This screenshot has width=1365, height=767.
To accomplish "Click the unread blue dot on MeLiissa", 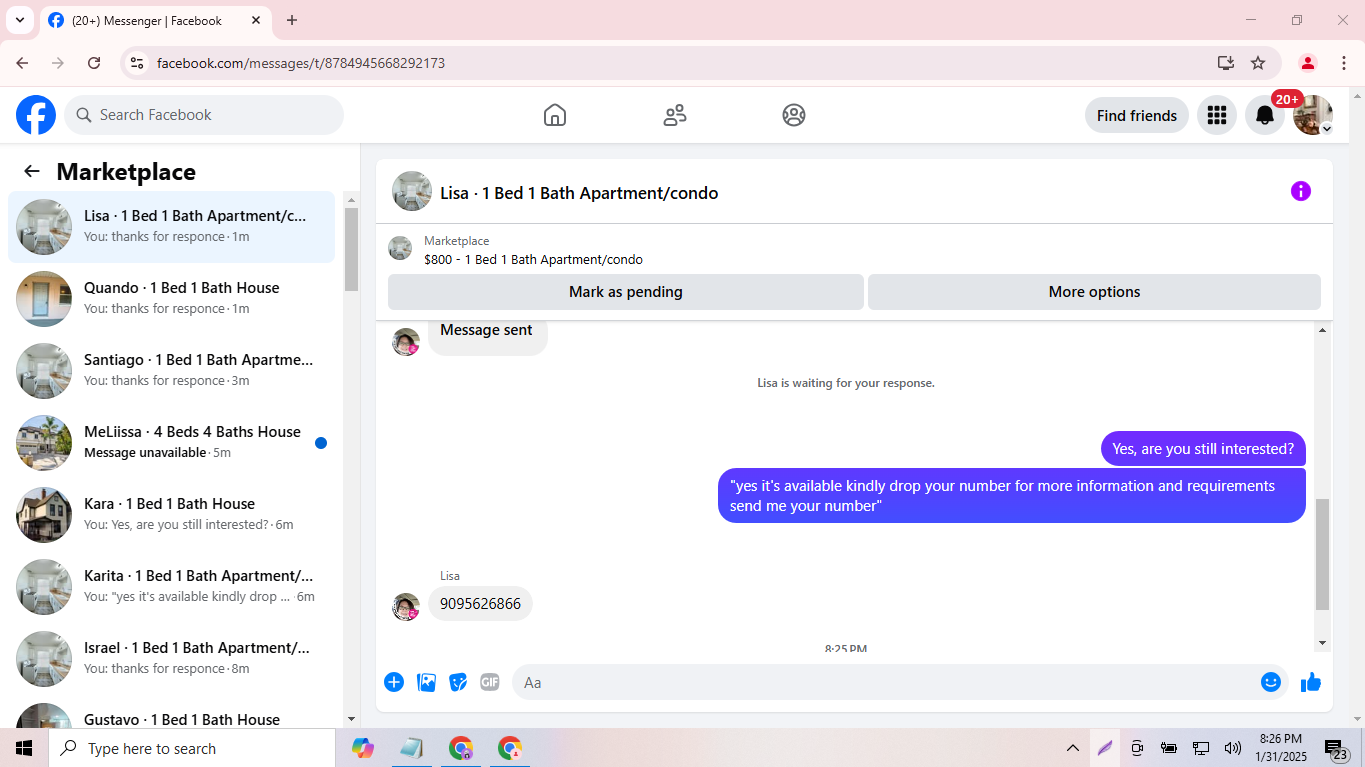I will point(321,443).
